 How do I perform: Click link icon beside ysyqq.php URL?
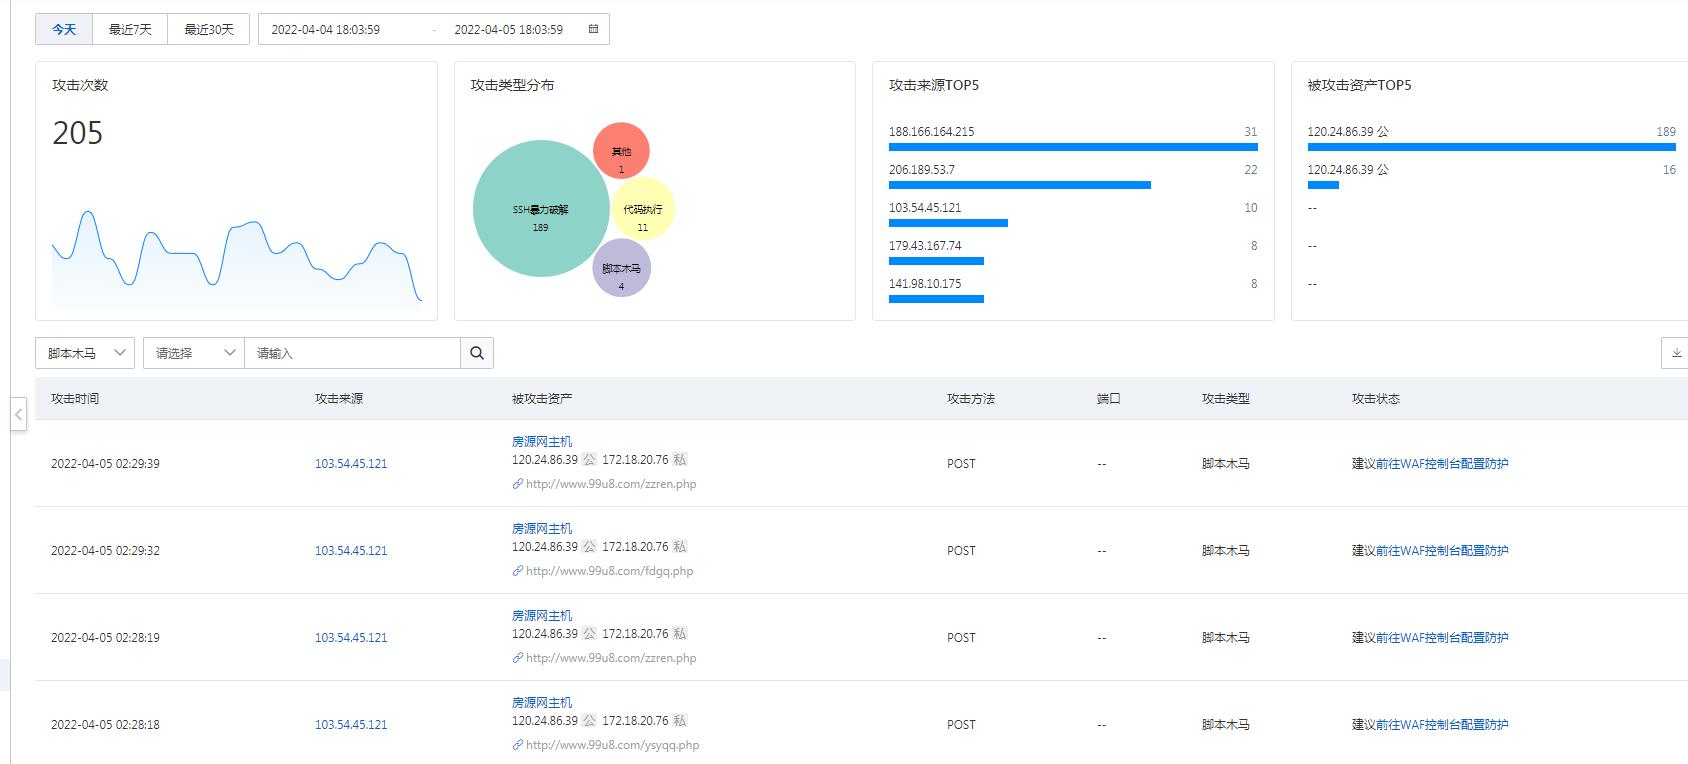518,745
